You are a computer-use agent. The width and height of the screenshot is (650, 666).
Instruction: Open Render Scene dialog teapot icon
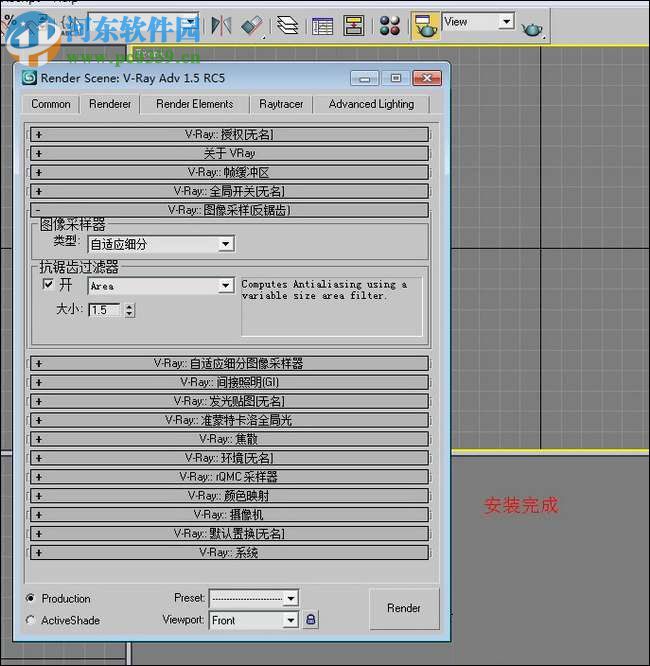[x=425, y=26]
